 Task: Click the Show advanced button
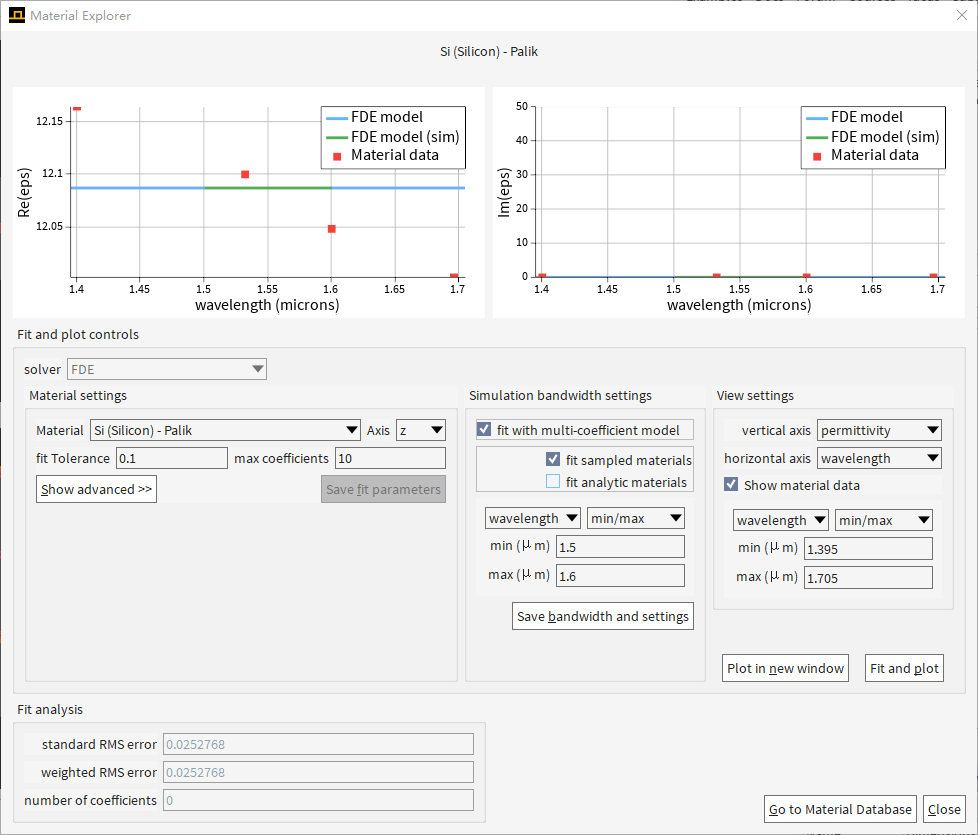point(96,489)
